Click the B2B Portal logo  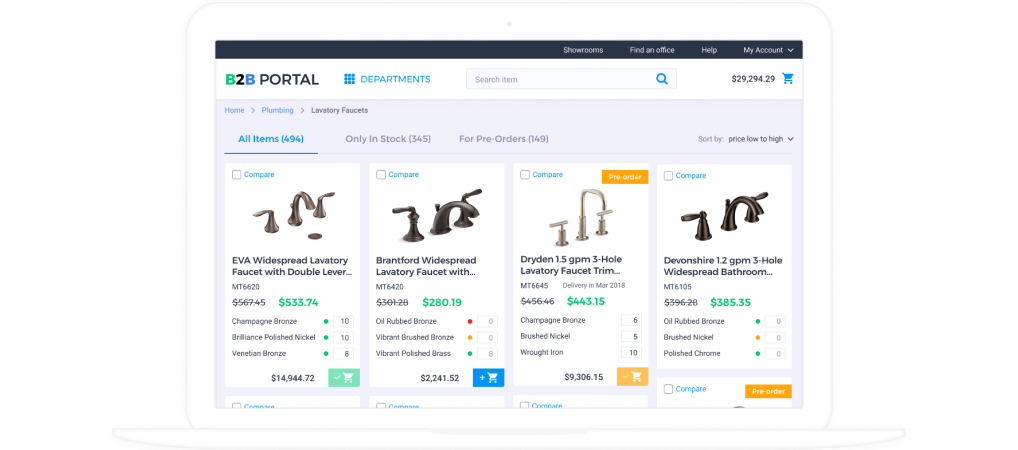[272, 79]
